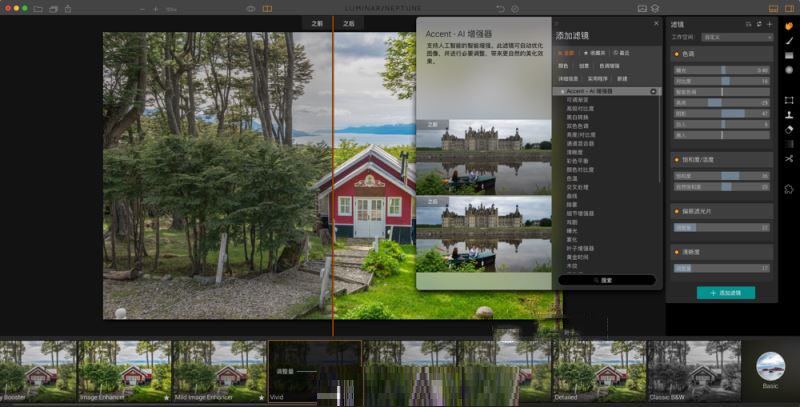The image size is (800, 407).
Task: Toggle the eye preview icon in toolbar
Action: tap(250, 8)
